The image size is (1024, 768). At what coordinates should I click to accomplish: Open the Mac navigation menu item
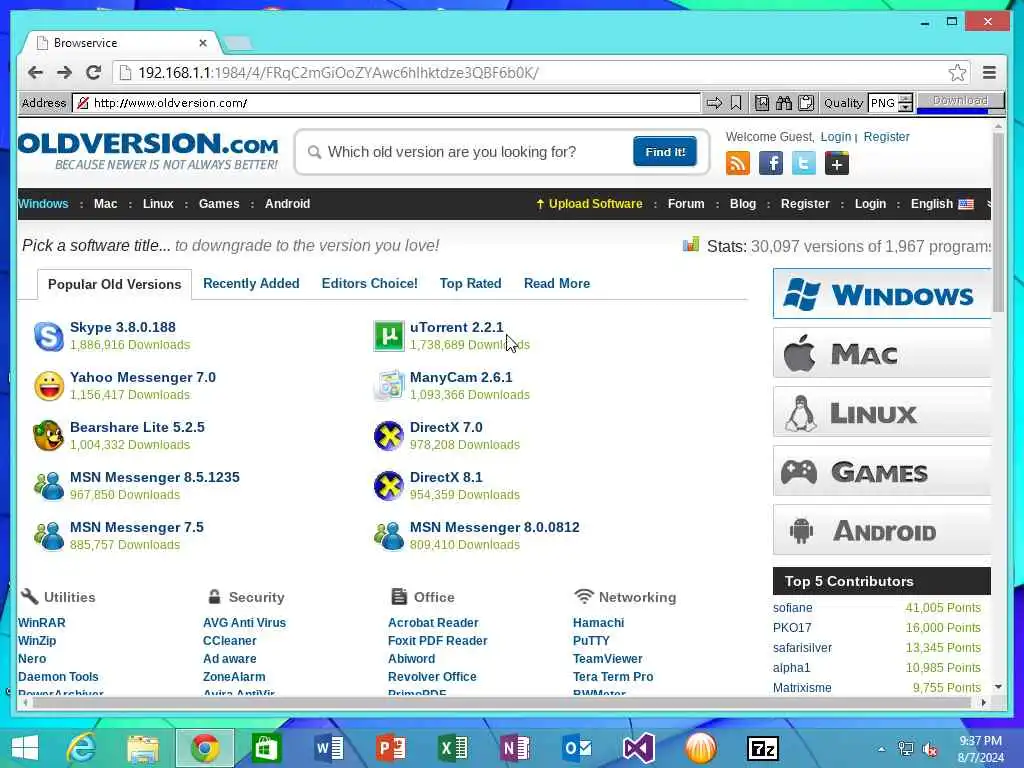[106, 204]
